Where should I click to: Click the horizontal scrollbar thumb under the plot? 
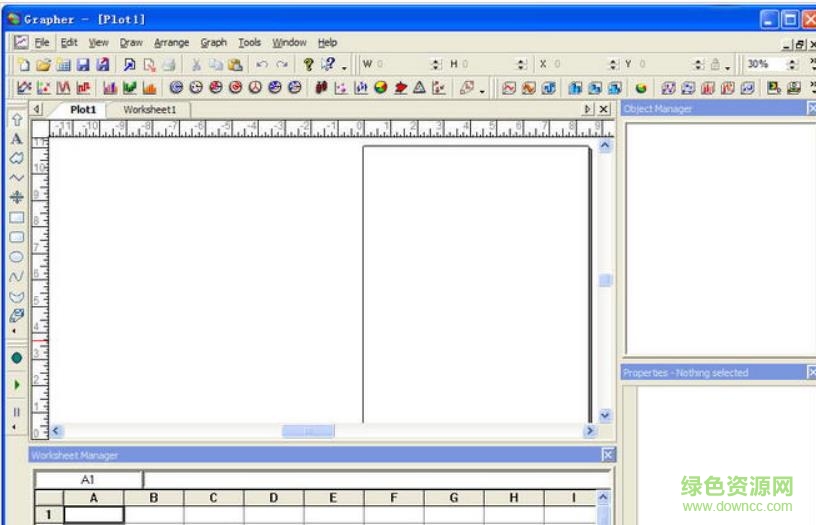[x=307, y=431]
